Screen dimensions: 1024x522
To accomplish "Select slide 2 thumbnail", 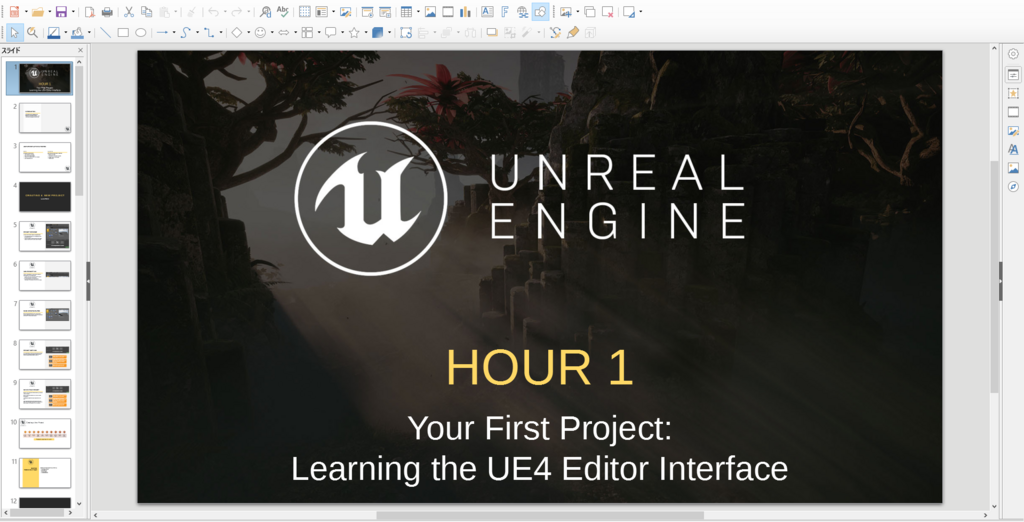I will tap(45, 118).
